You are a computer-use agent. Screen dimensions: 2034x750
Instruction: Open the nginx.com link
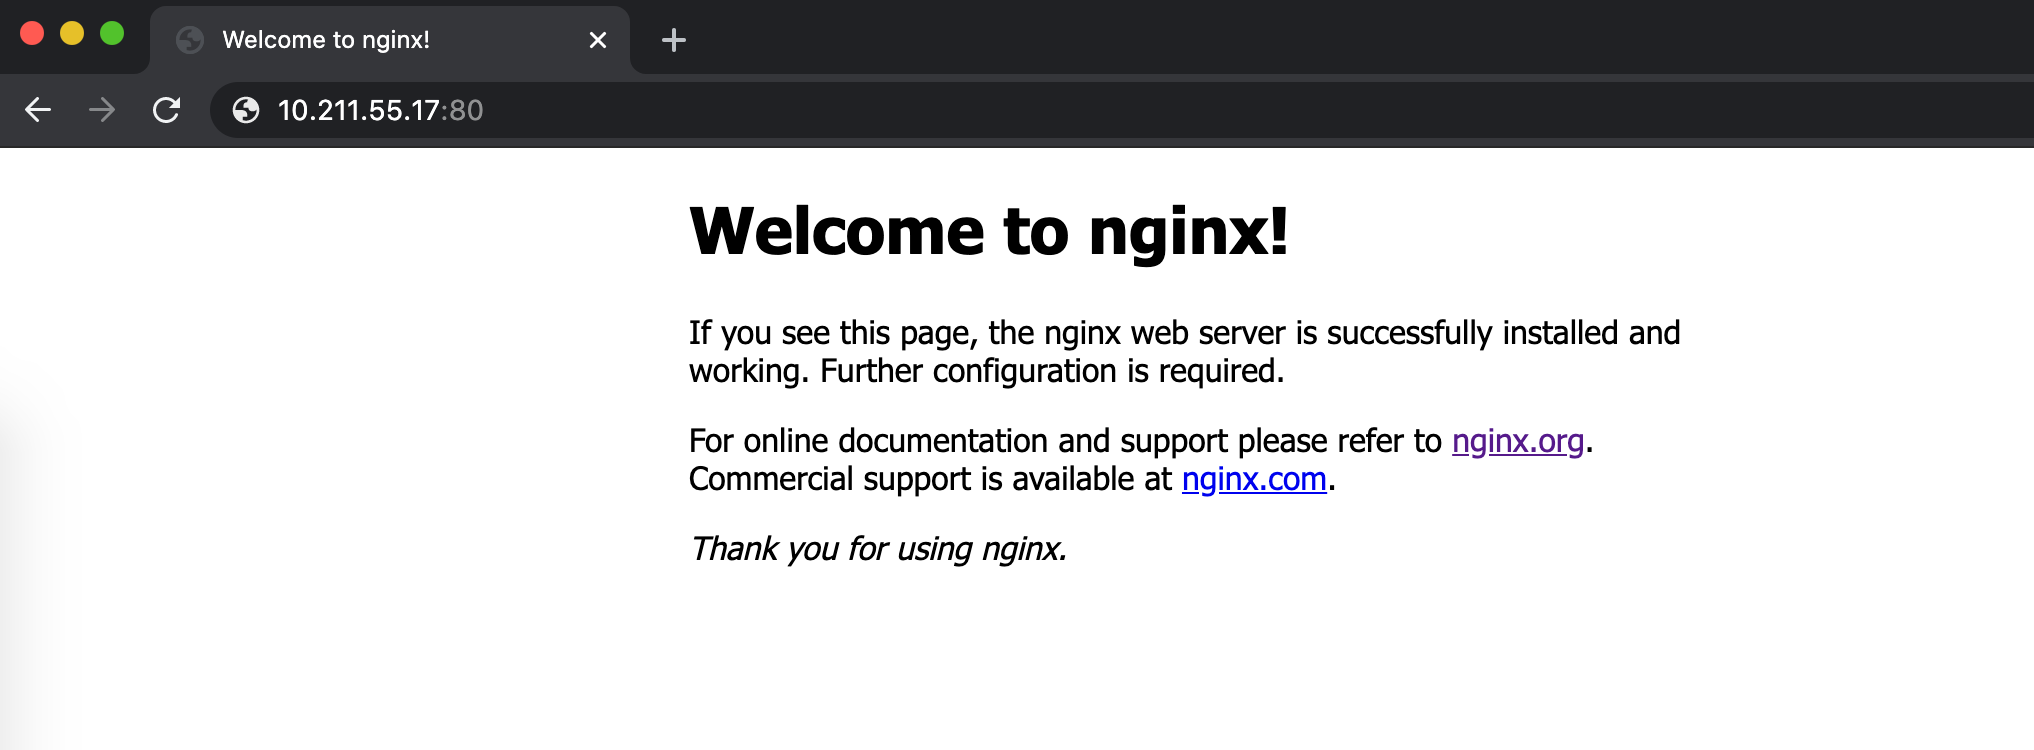(x=1254, y=479)
